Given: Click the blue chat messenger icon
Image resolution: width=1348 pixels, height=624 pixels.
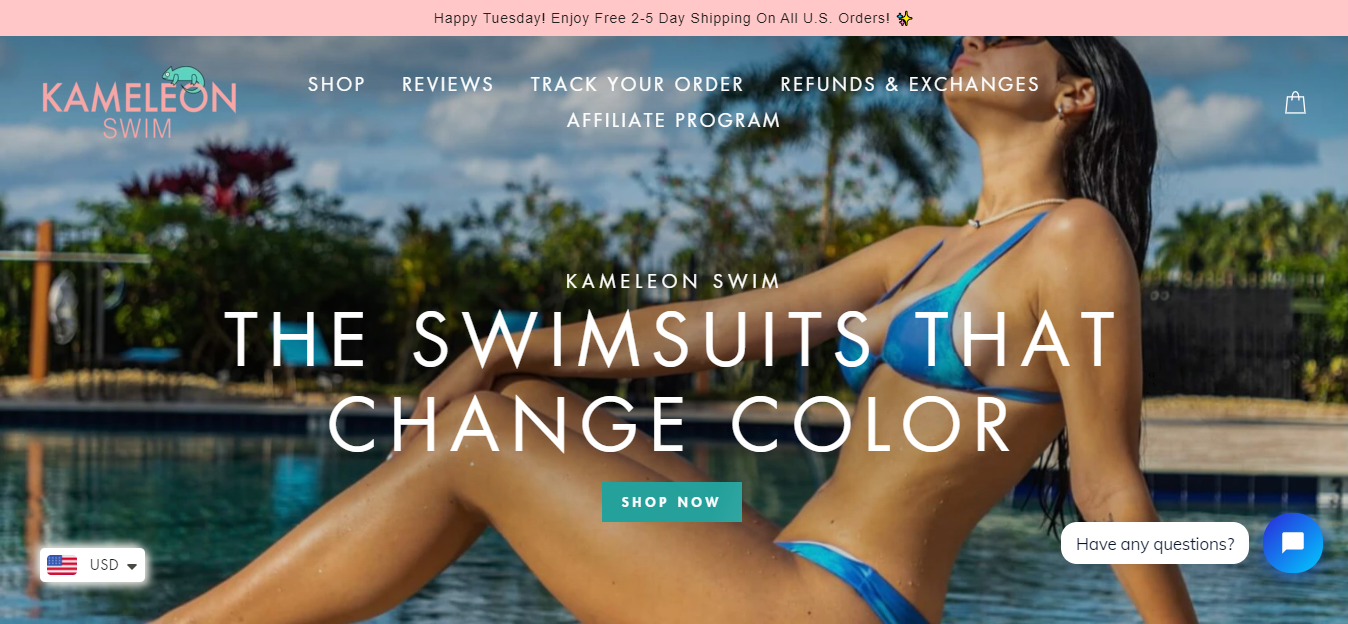Looking at the screenshot, I should click(x=1292, y=543).
